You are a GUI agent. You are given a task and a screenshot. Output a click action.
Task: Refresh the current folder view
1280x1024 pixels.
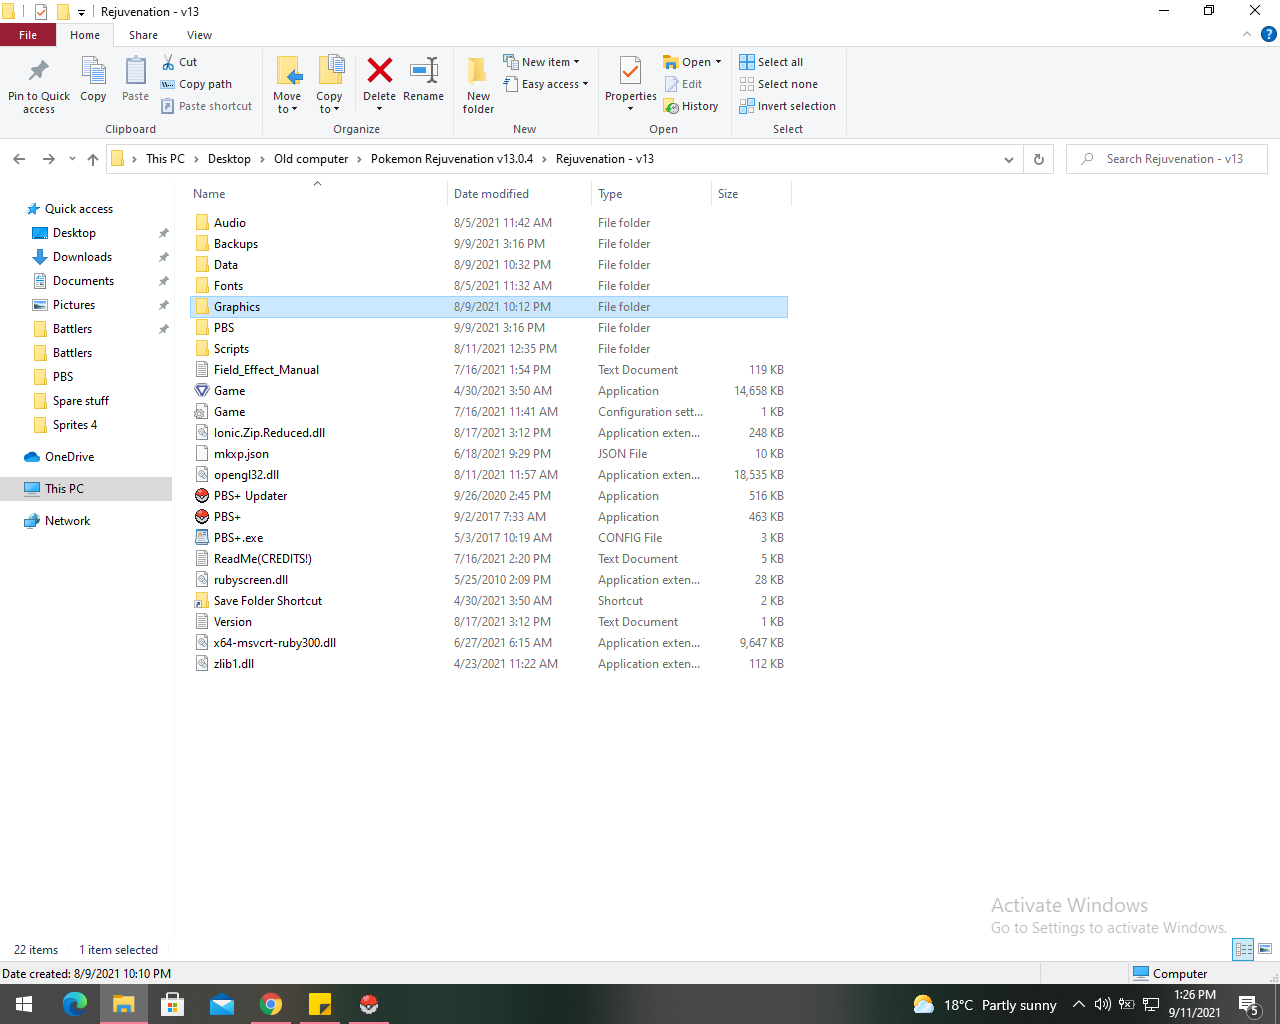coord(1039,159)
